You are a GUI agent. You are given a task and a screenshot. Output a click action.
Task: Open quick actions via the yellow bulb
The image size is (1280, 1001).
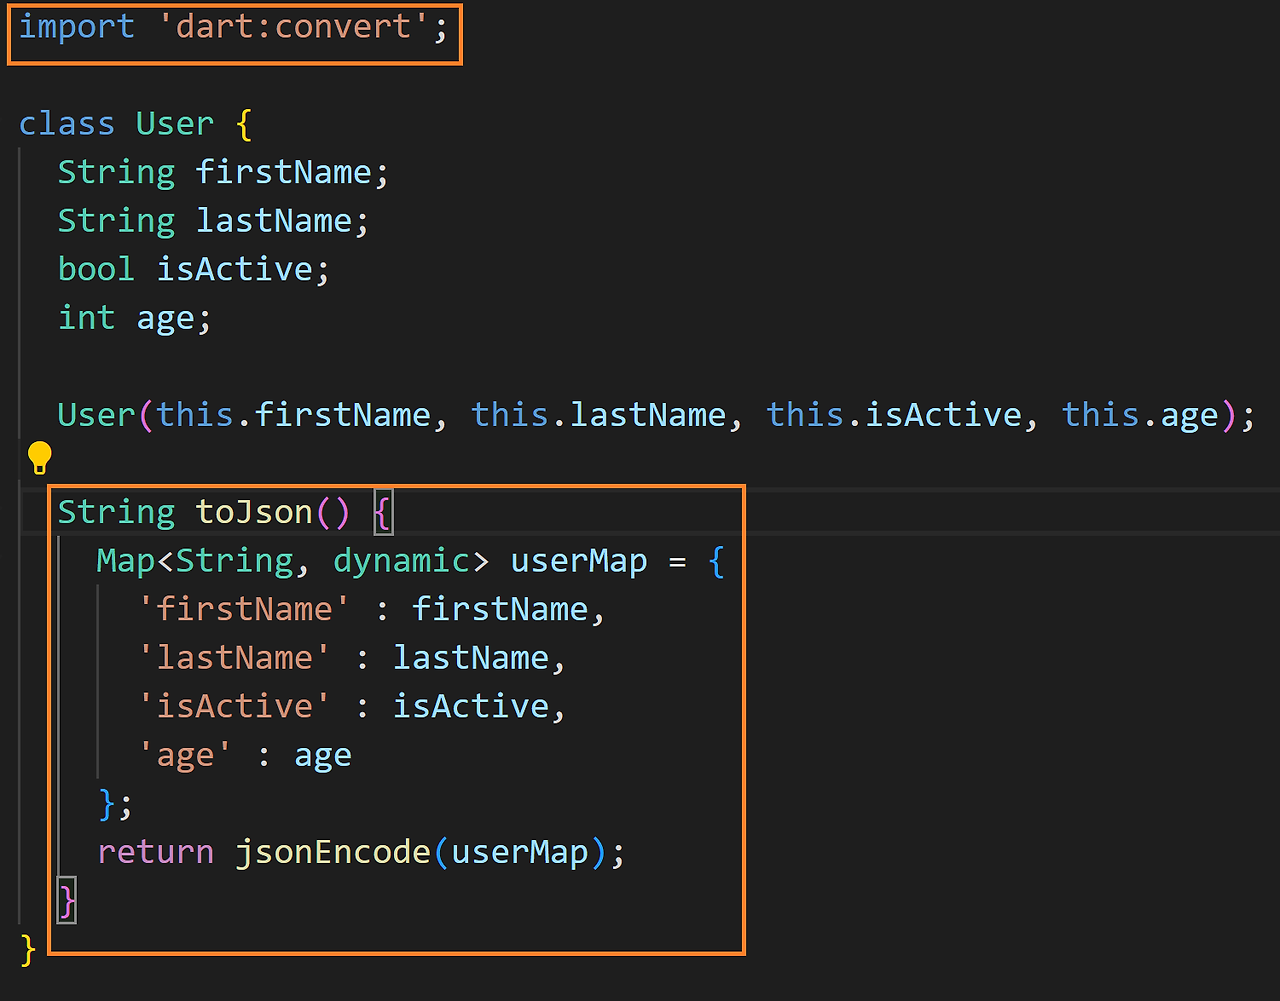(39, 457)
